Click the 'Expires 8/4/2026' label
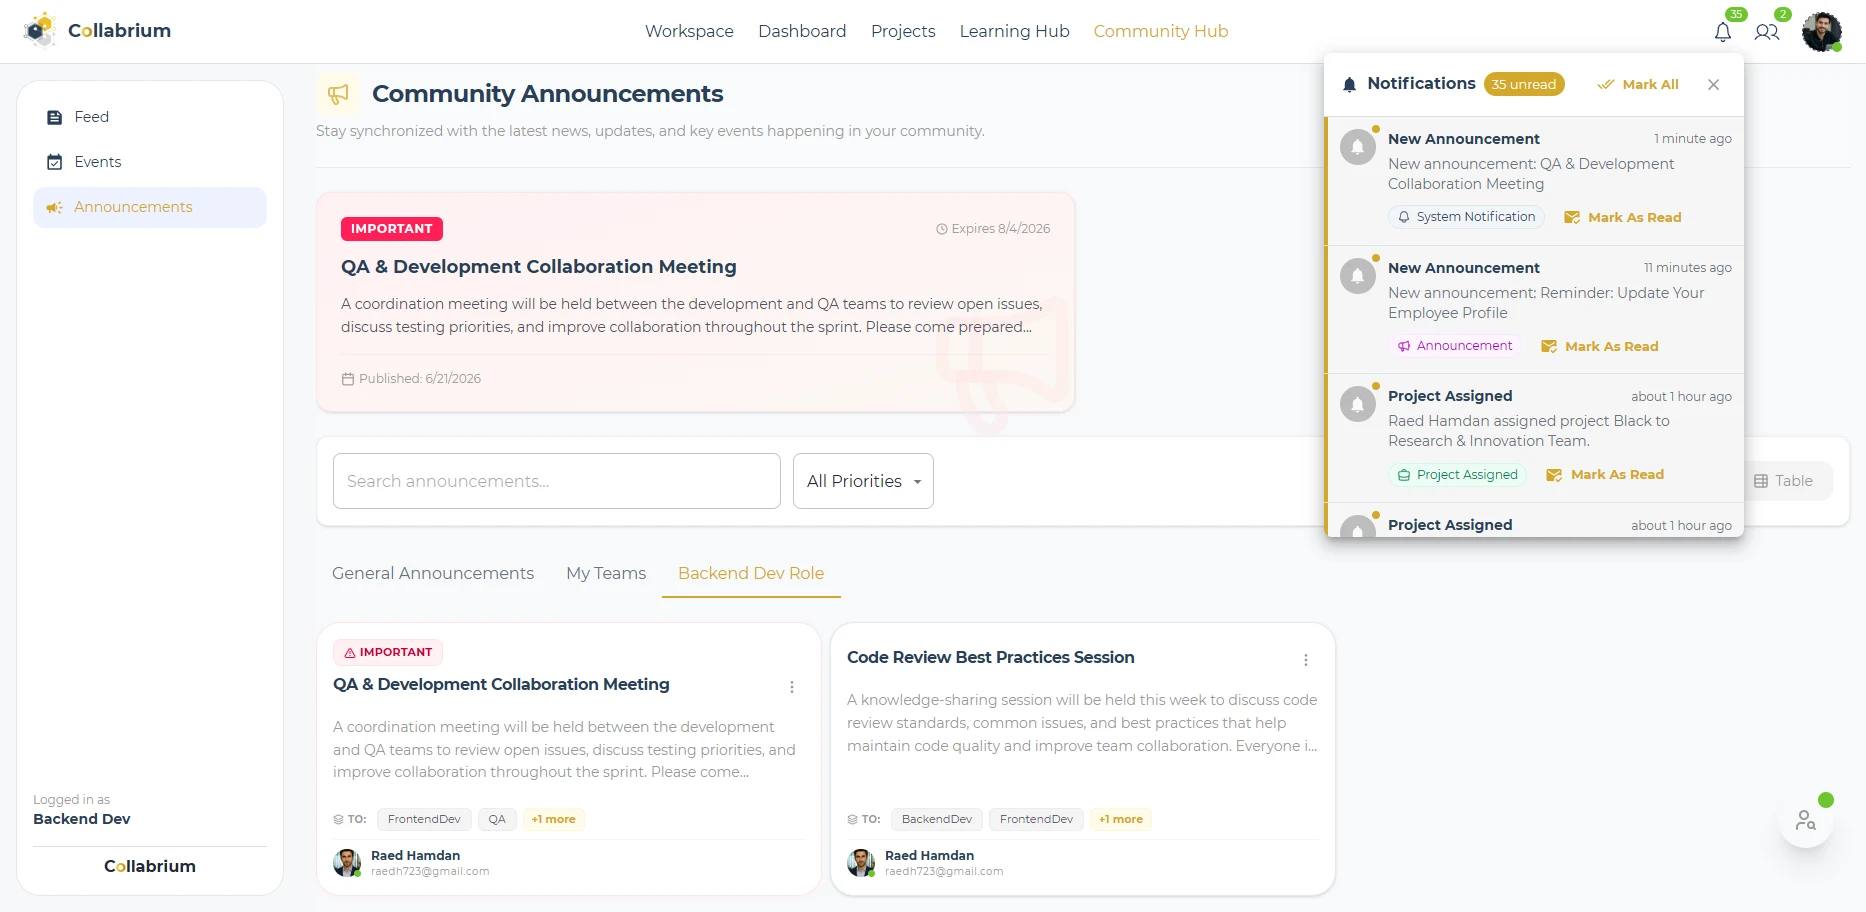This screenshot has height=912, width=1866. pos(993,229)
